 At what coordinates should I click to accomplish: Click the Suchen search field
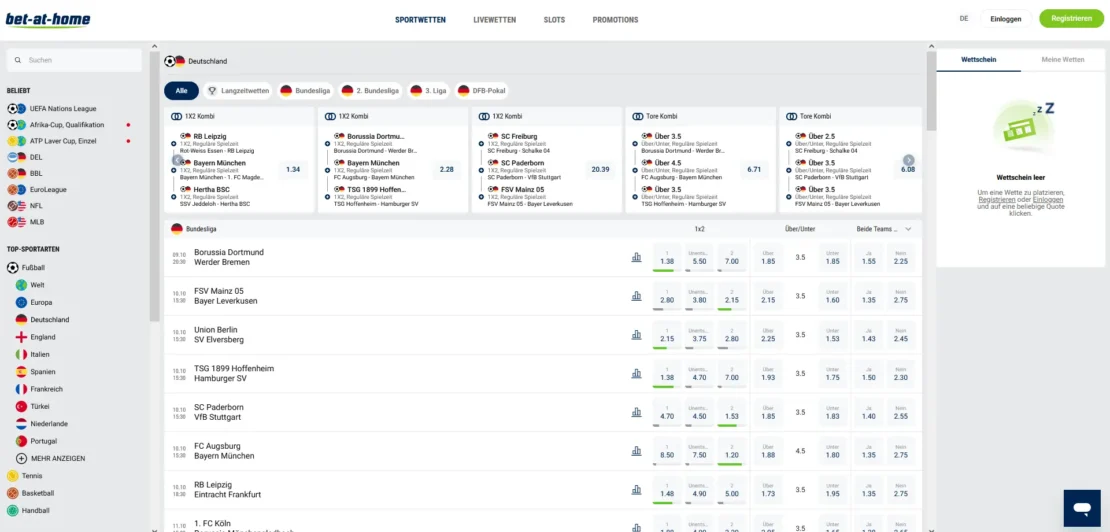74,61
